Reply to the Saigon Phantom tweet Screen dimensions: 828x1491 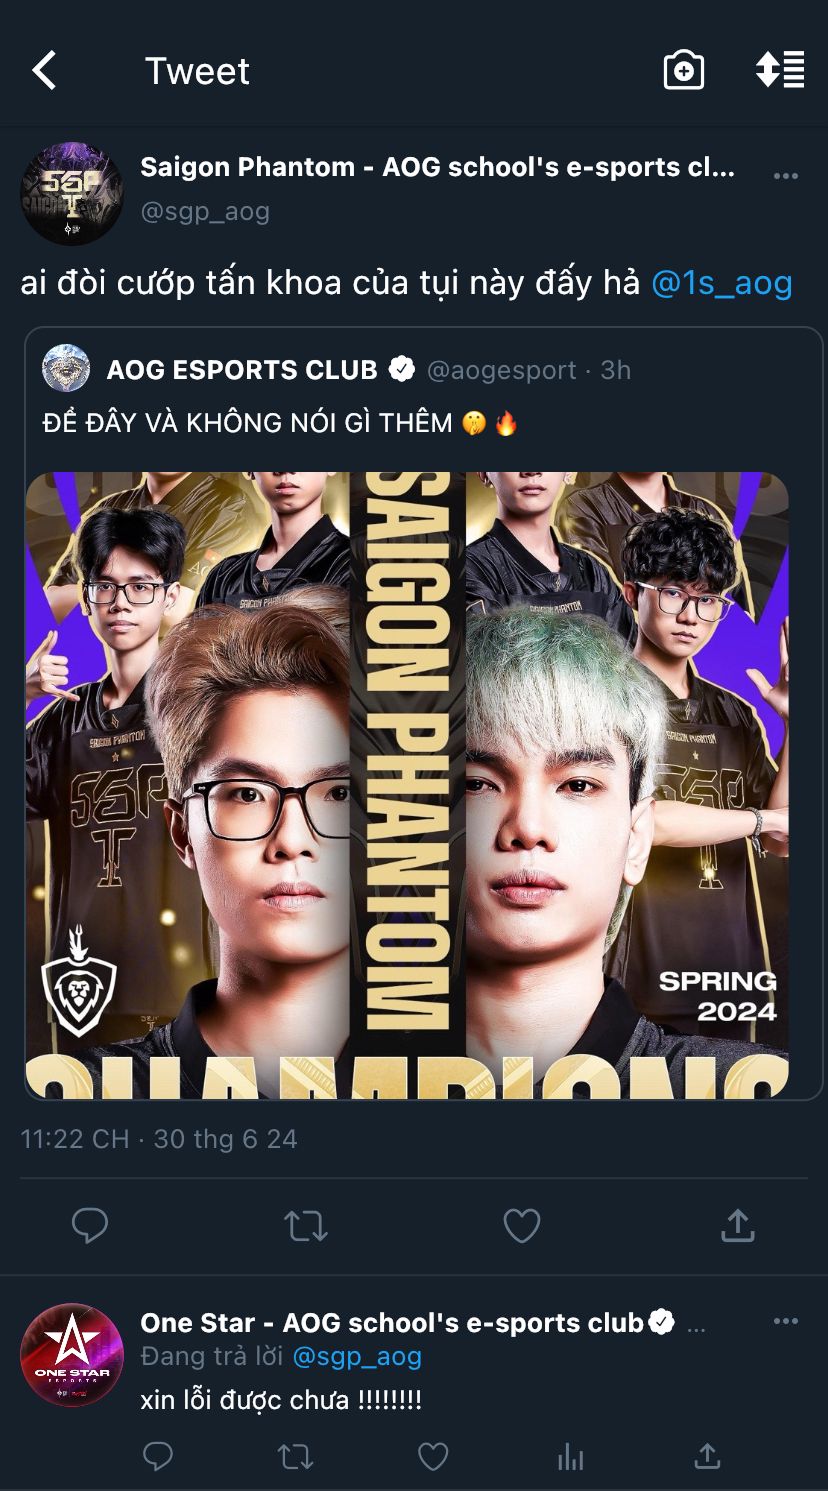90,1225
